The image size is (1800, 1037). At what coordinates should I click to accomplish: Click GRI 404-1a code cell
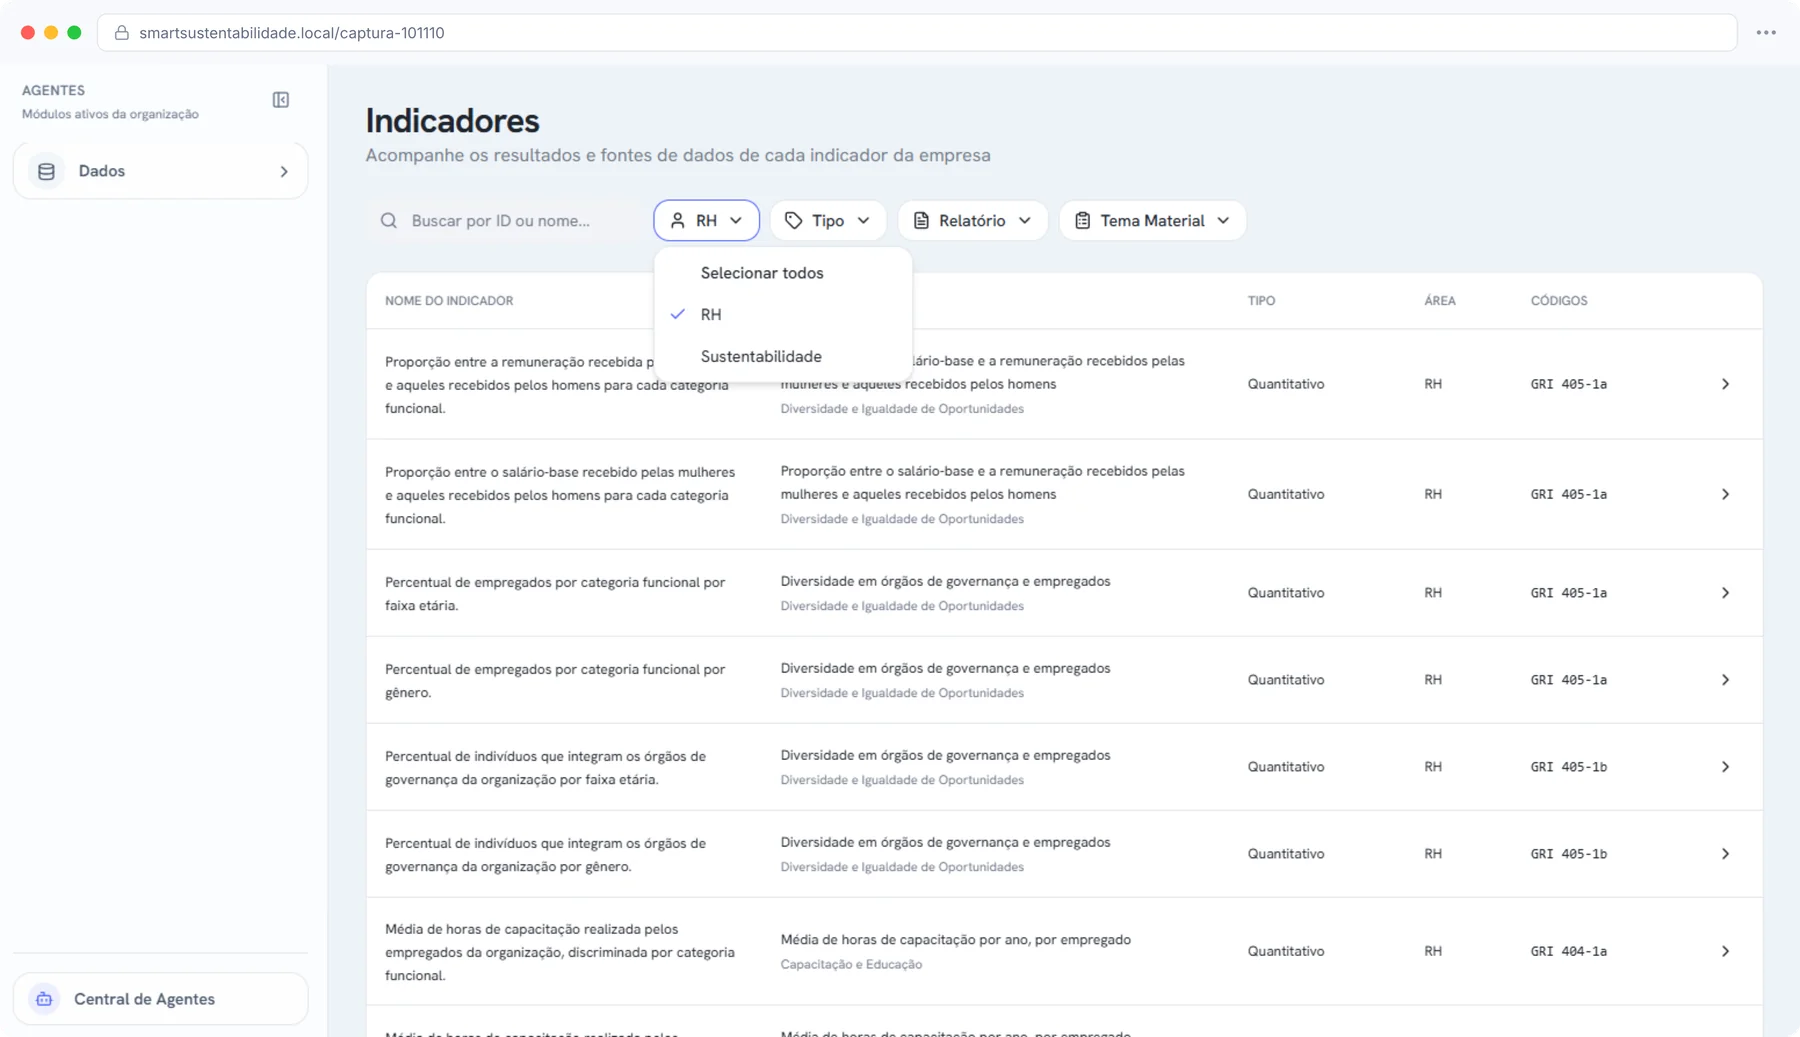pyautogui.click(x=1568, y=952)
